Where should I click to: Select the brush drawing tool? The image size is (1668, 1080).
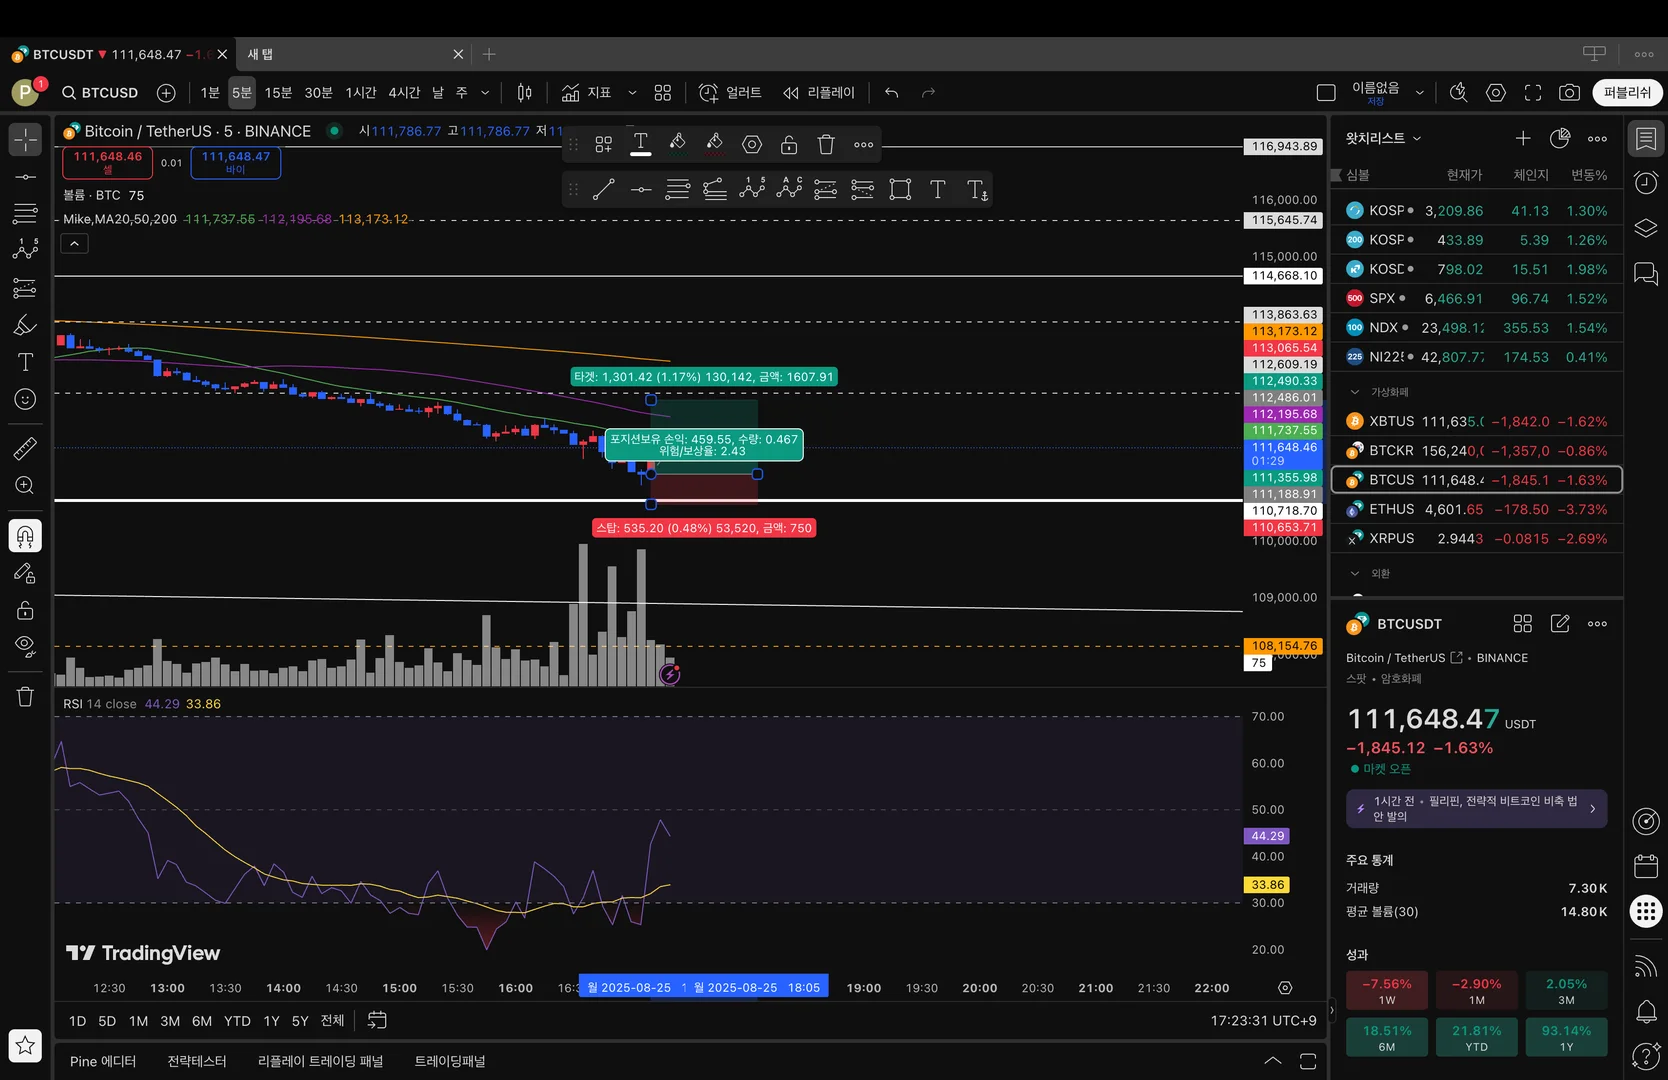point(25,325)
